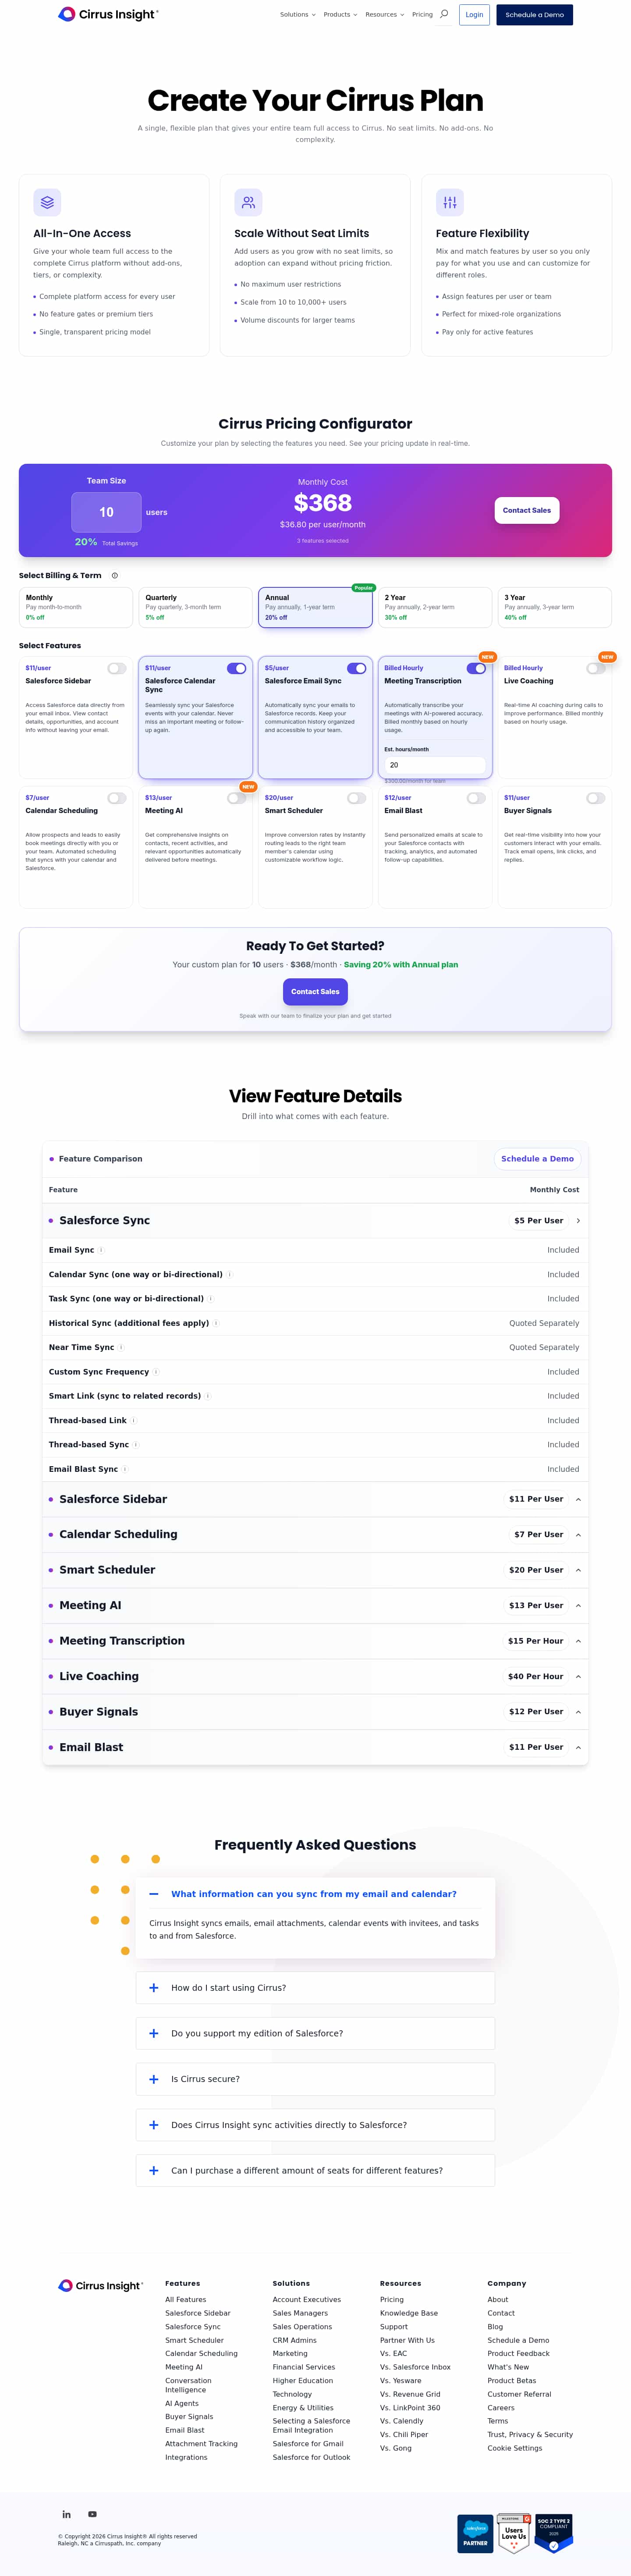Click the info icon next to Email Sync

tap(101, 1250)
